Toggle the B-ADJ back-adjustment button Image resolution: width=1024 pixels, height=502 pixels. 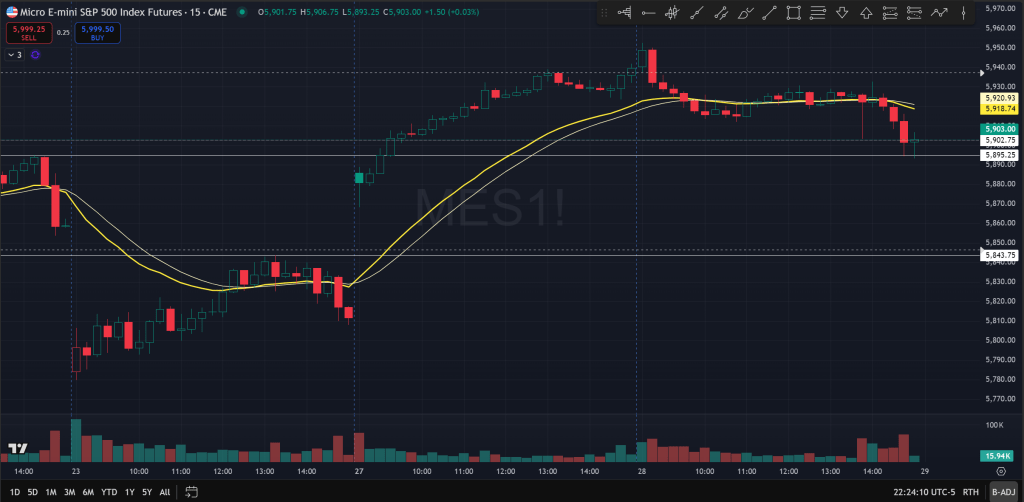[x=1002, y=492]
